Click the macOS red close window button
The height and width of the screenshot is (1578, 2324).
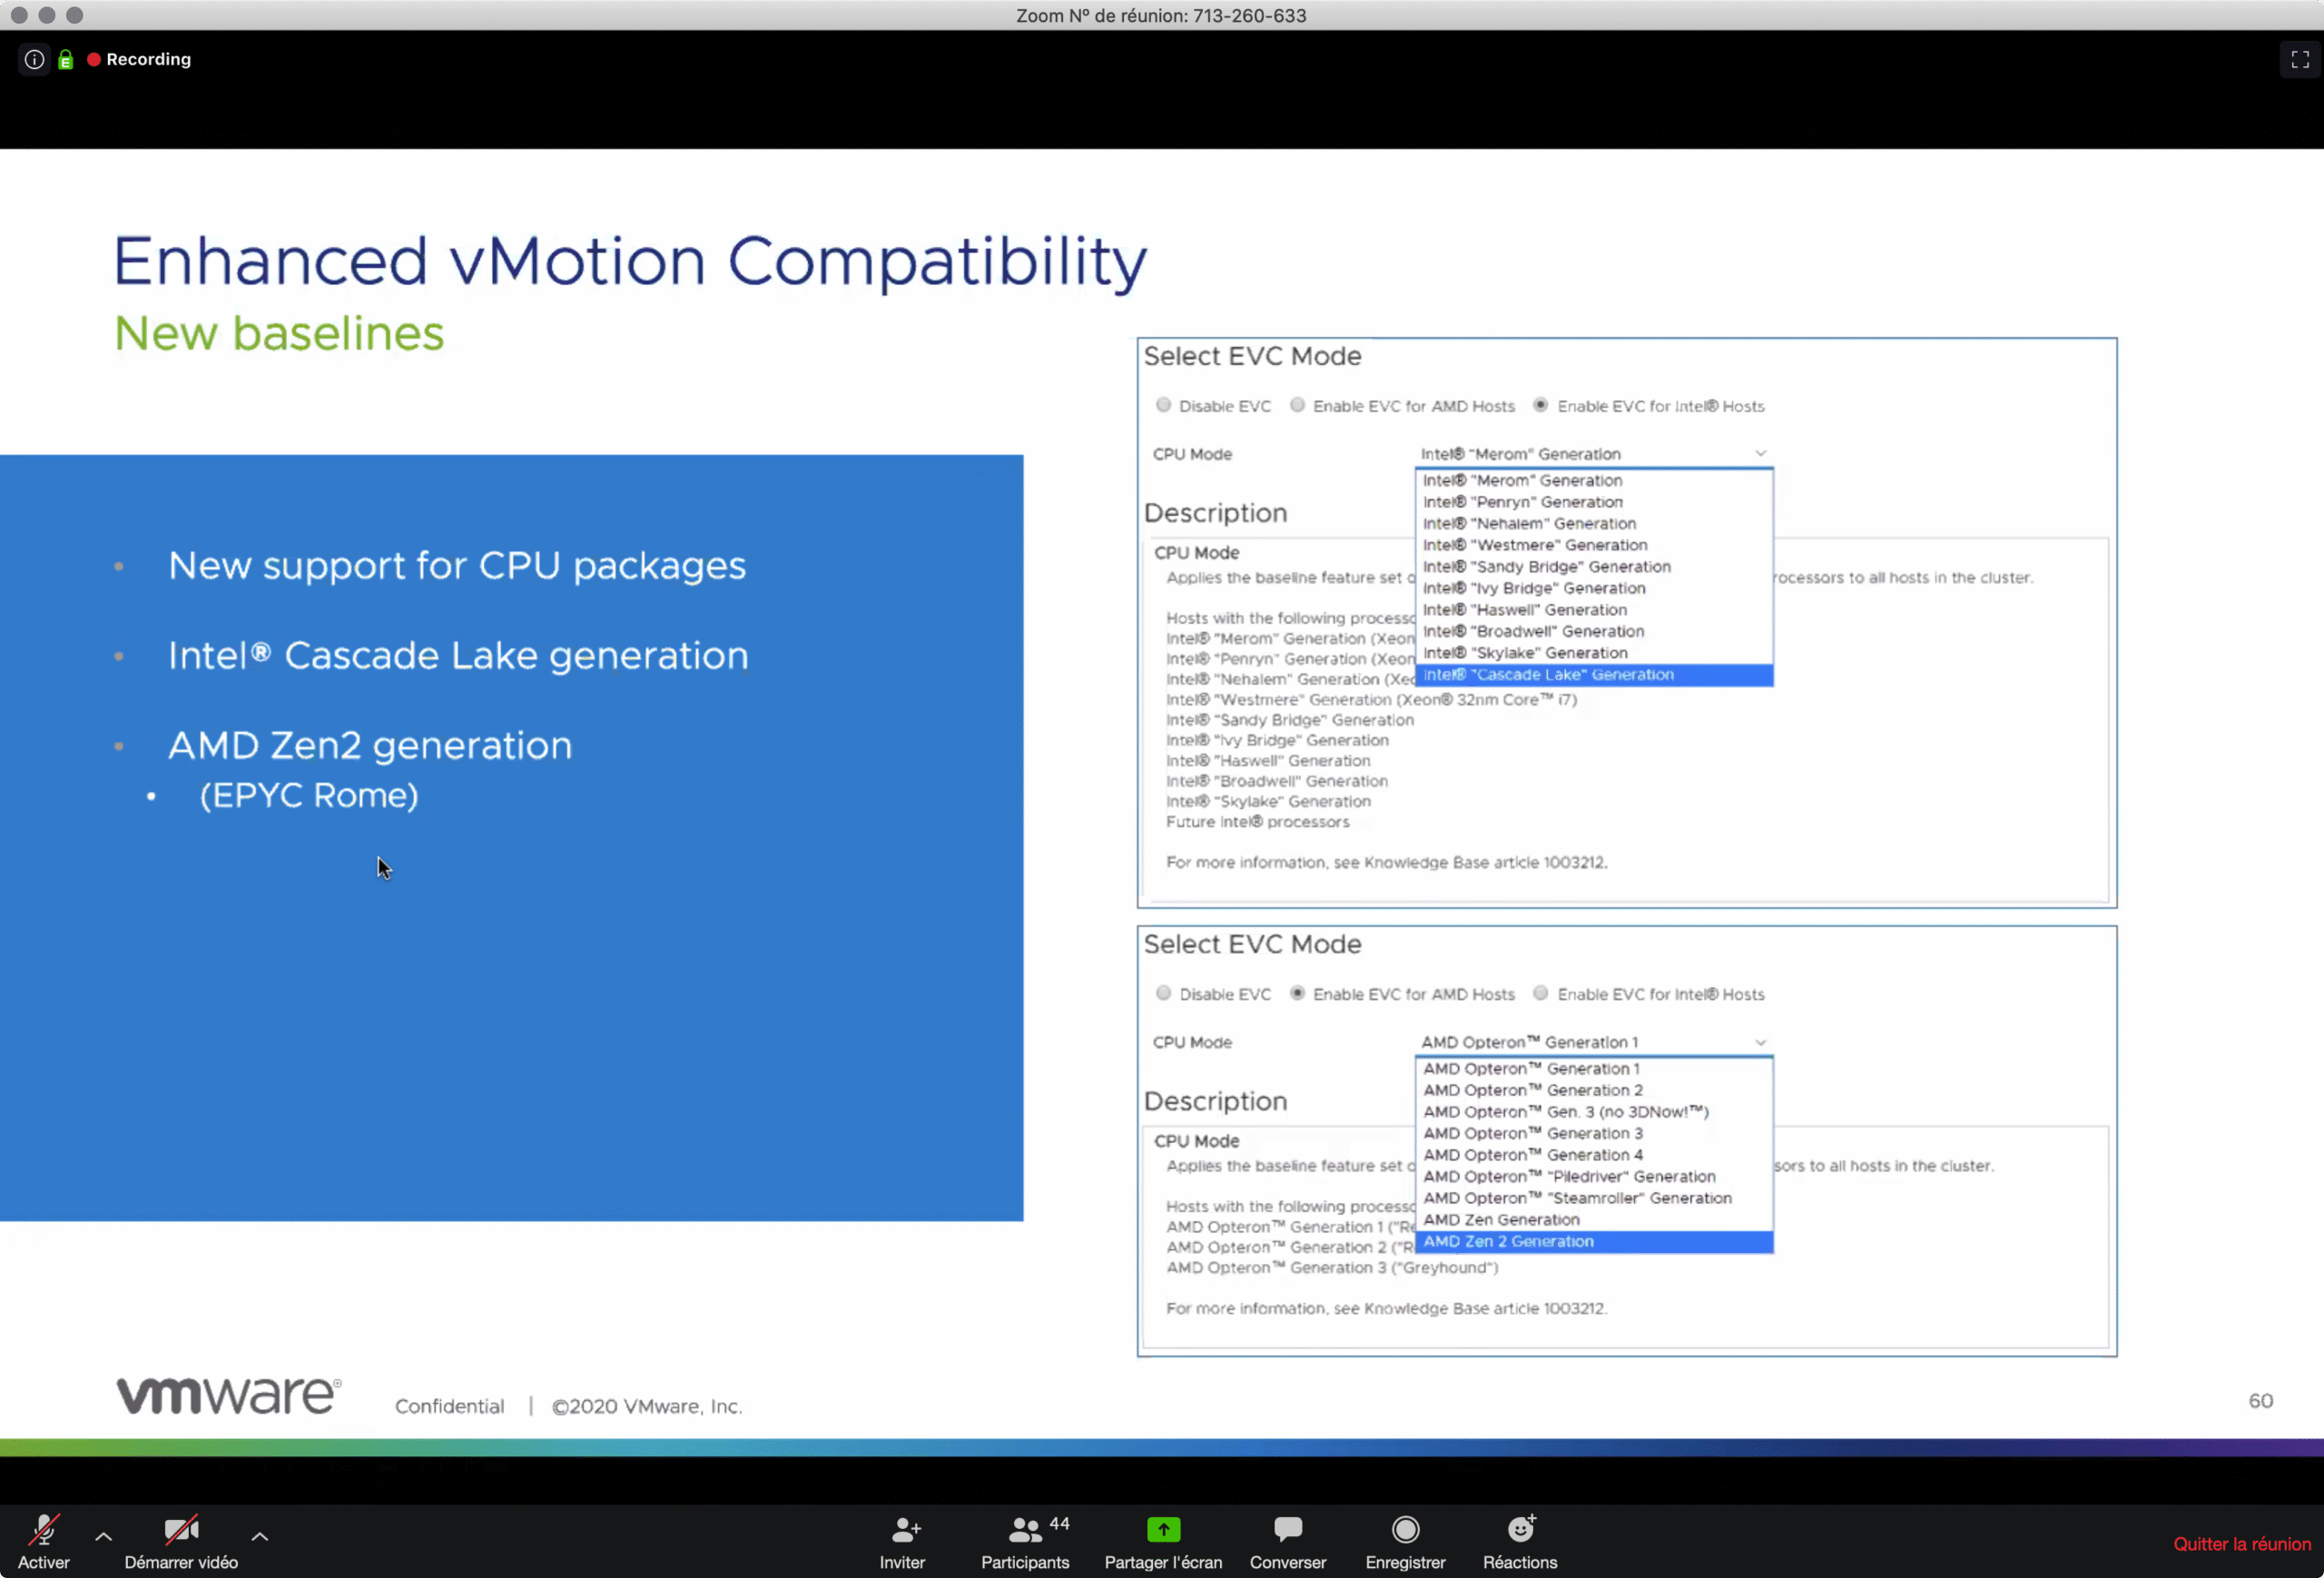[19, 15]
